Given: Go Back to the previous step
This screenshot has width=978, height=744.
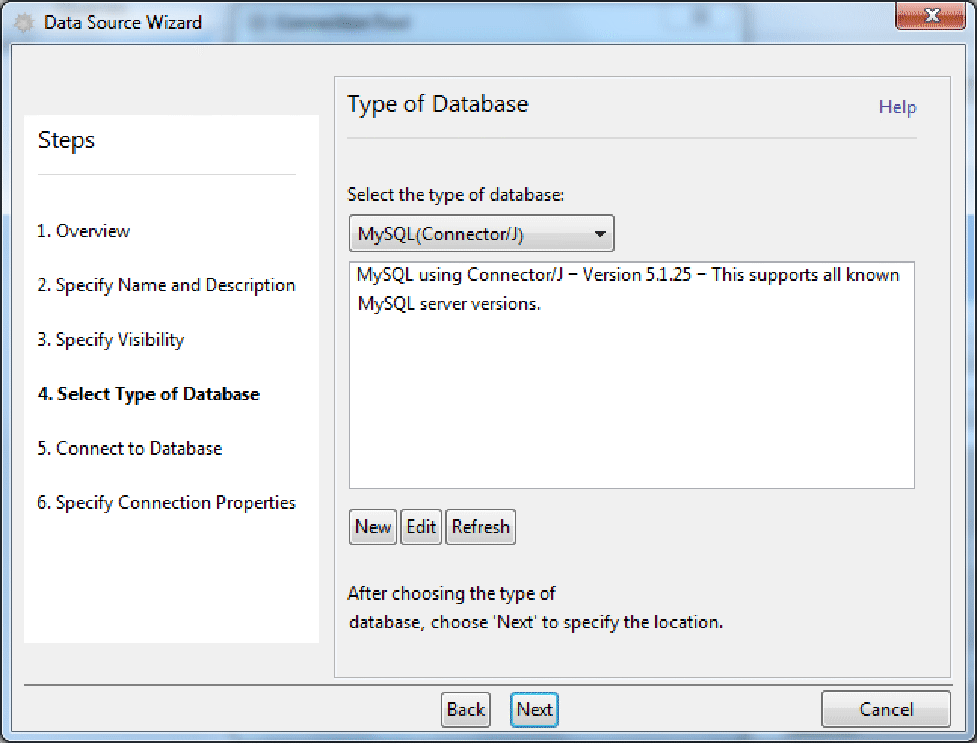Looking at the screenshot, I should (466, 709).
